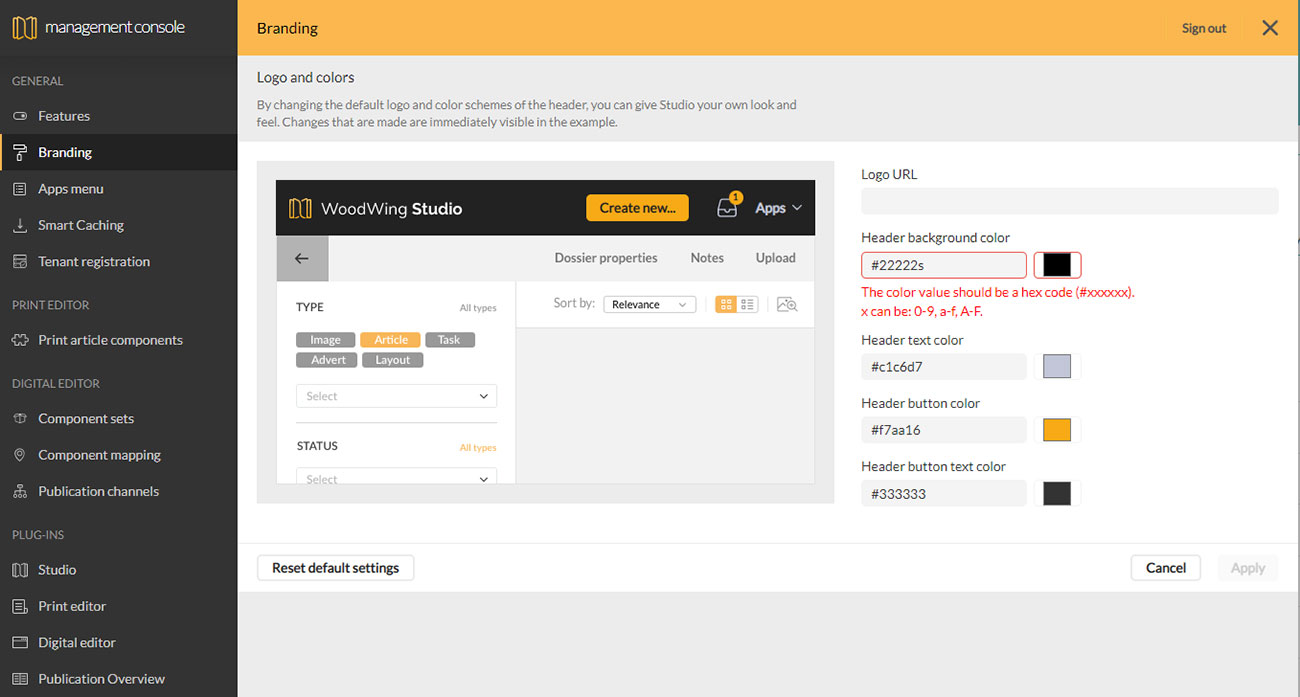Click the Branding paint roller icon

coord(20,152)
